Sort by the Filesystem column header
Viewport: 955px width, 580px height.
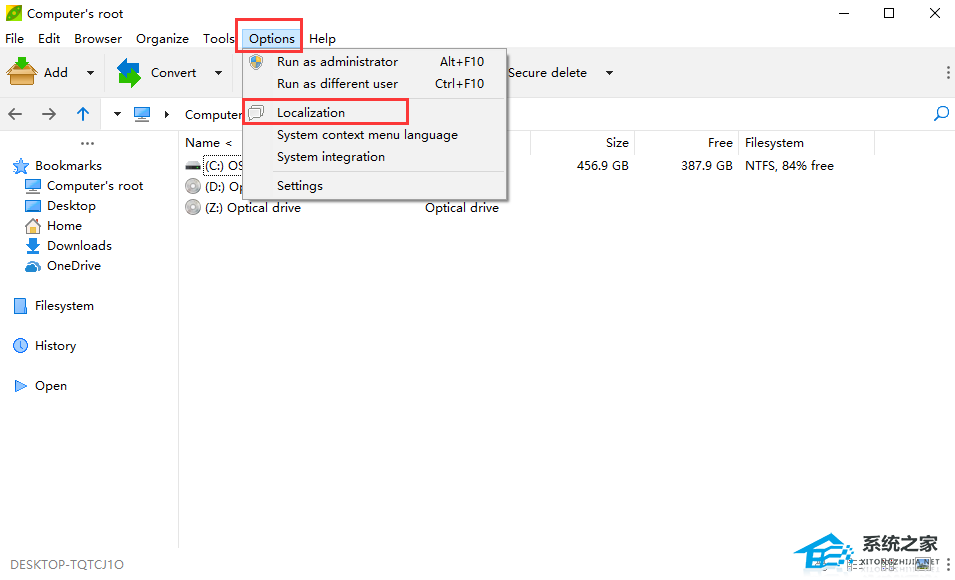tap(774, 143)
